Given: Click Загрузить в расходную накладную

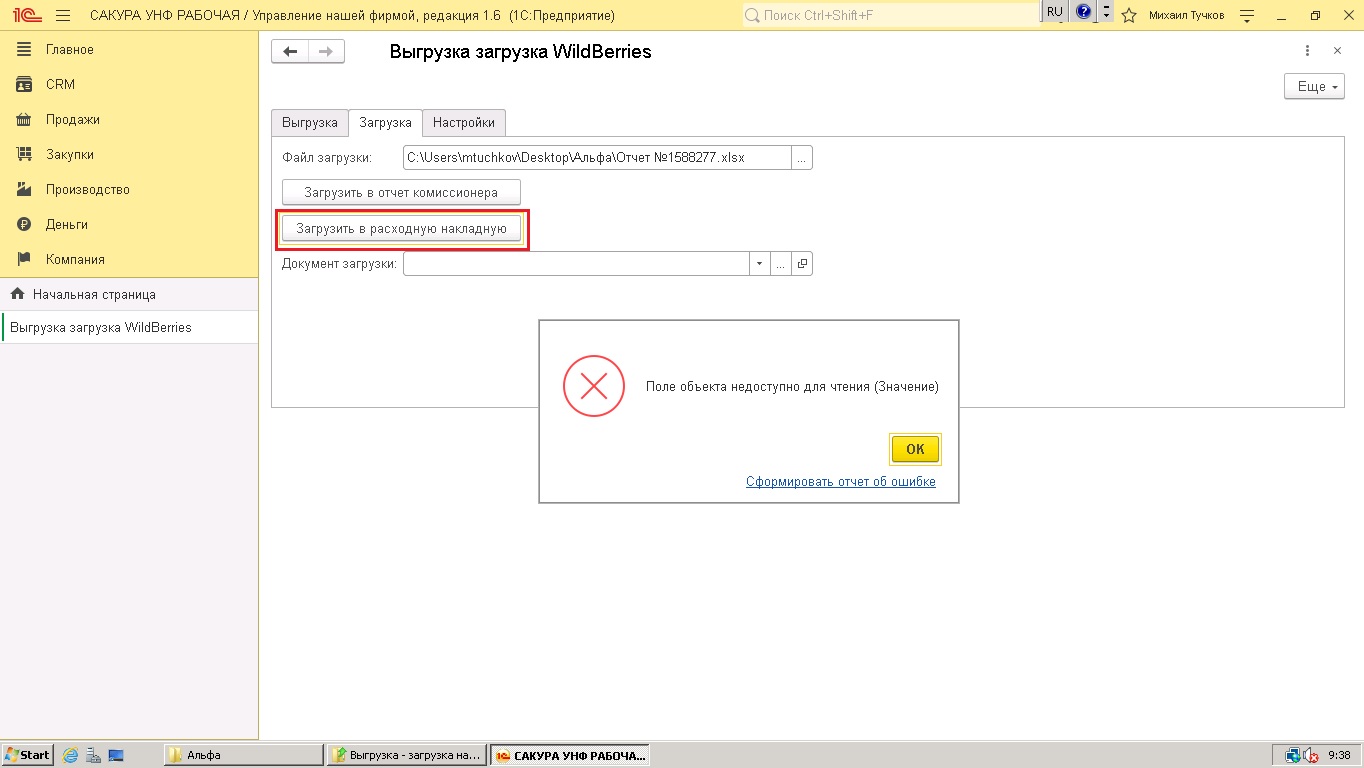Looking at the screenshot, I should [x=402, y=229].
